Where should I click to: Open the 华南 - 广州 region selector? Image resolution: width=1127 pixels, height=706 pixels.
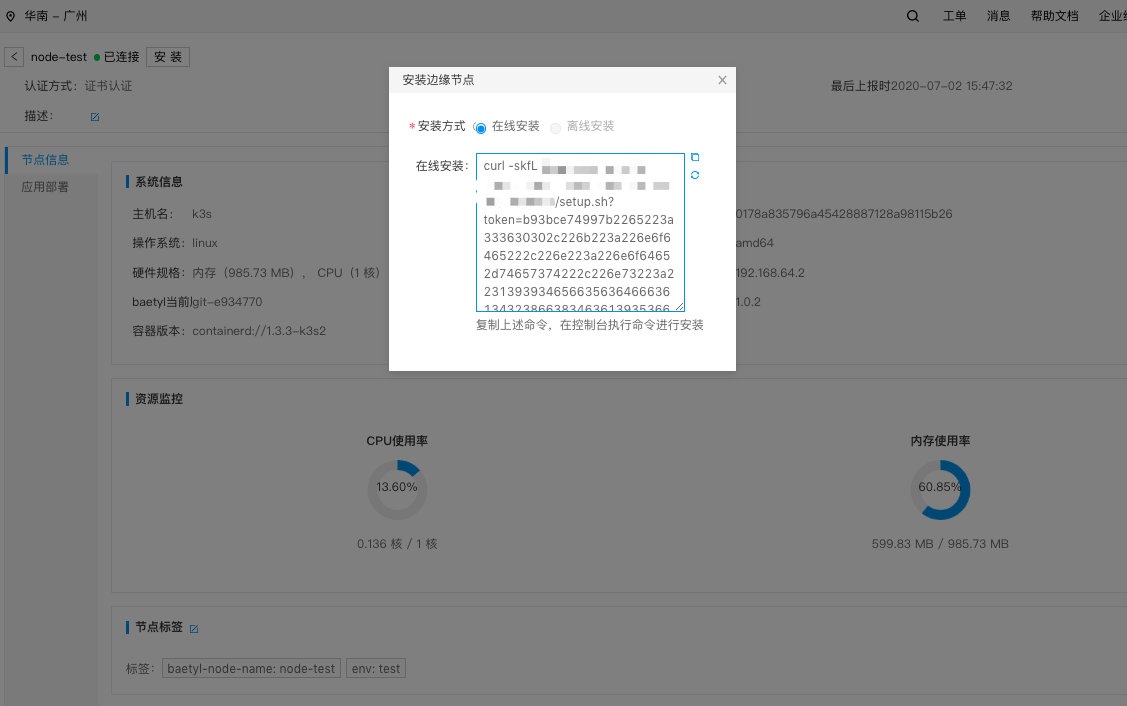tap(55, 16)
